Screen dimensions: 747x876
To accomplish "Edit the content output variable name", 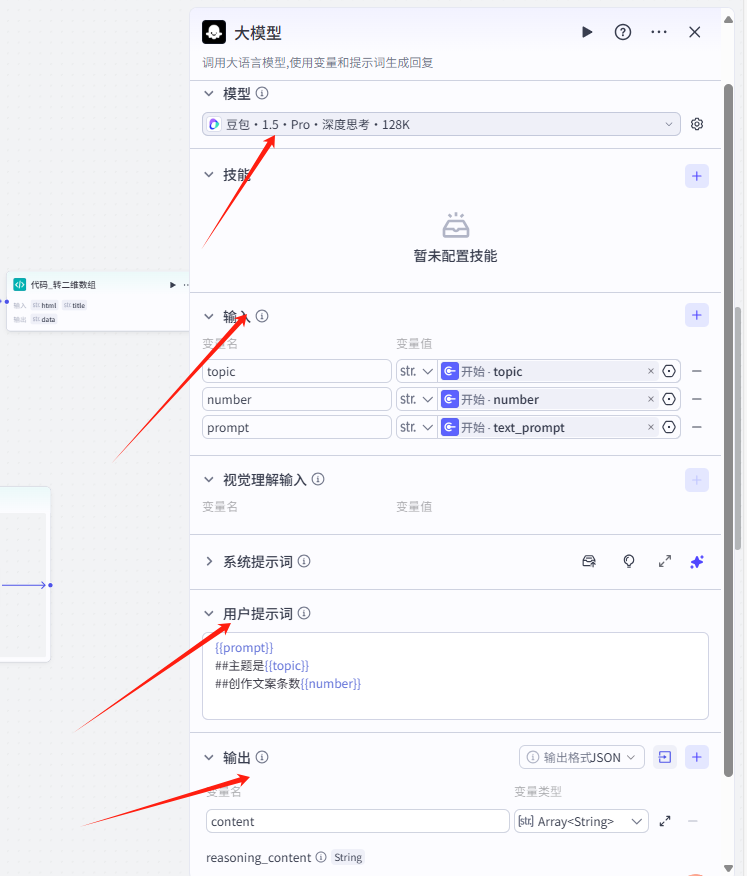I will tap(358, 821).
